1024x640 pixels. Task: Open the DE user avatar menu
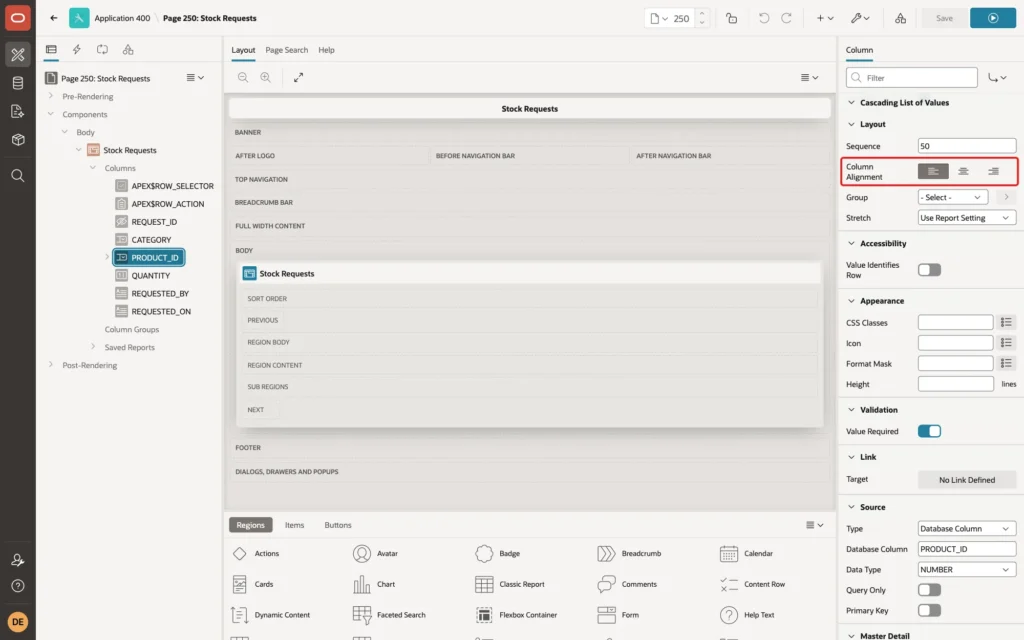[x=18, y=622]
